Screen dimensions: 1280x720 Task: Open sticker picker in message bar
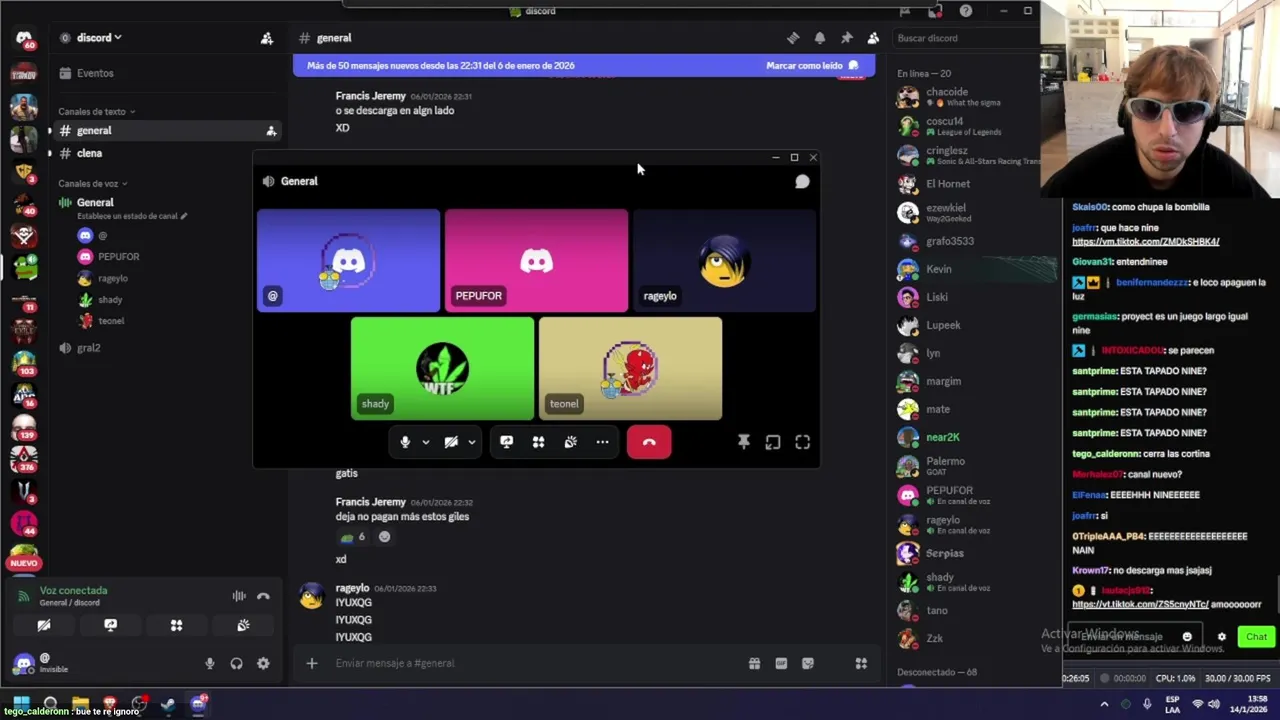pos(808,663)
